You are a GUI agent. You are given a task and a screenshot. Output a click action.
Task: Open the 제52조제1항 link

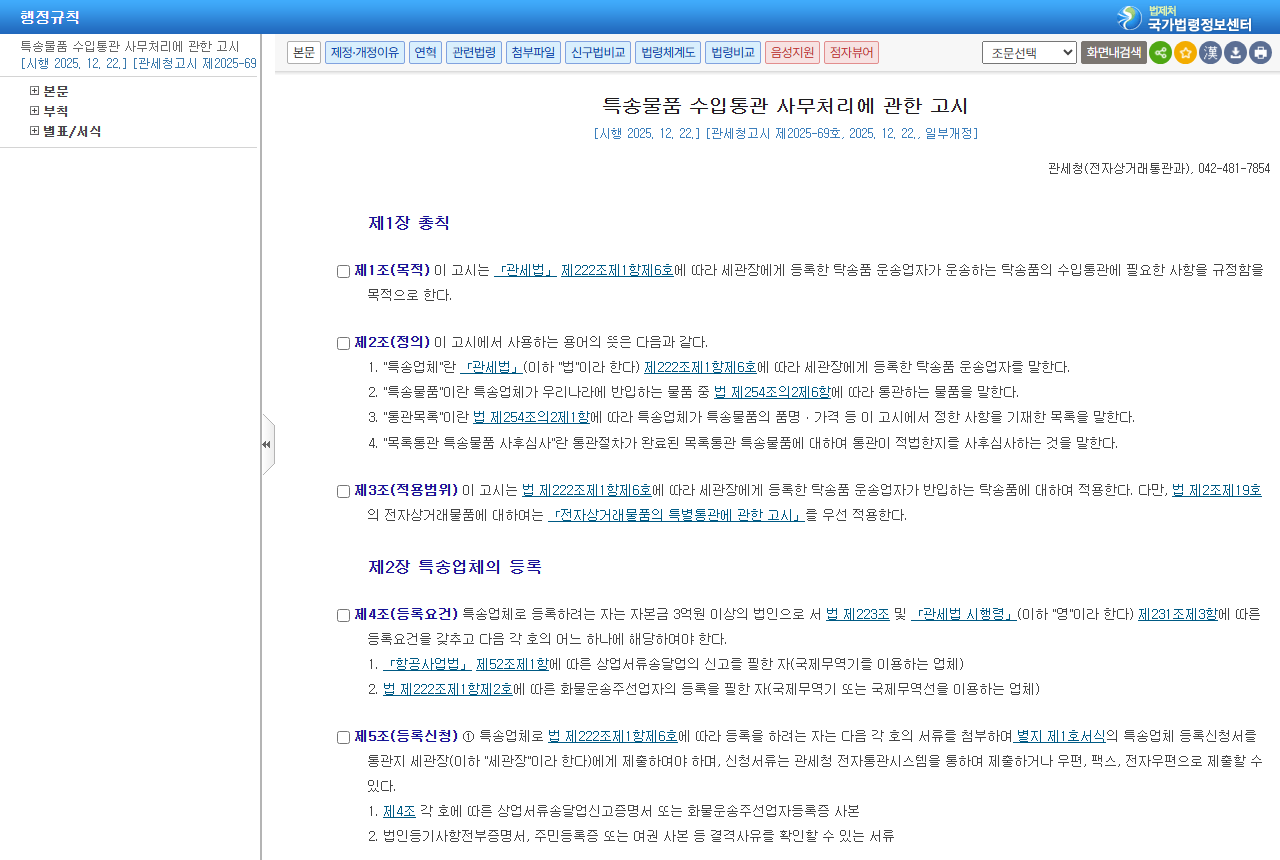[x=513, y=664]
